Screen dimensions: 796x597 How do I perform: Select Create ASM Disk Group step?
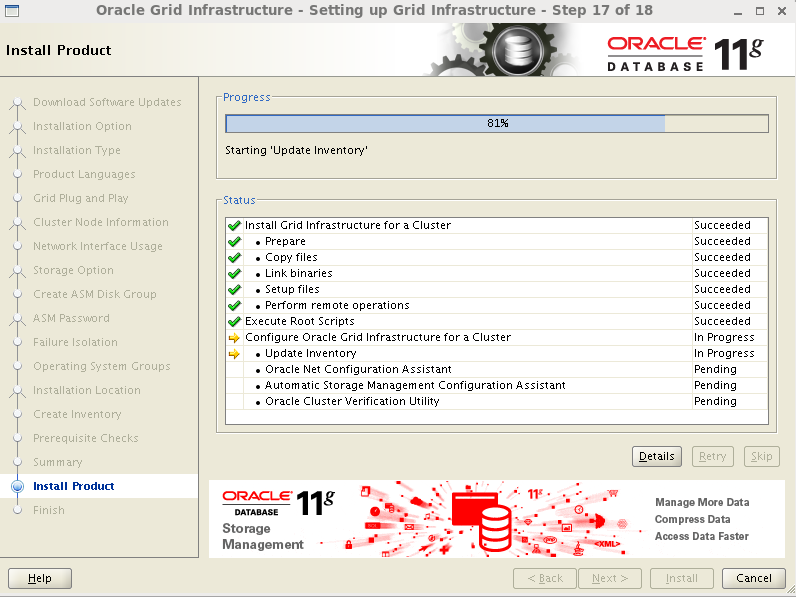pyautogui.click(x=94, y=294)
